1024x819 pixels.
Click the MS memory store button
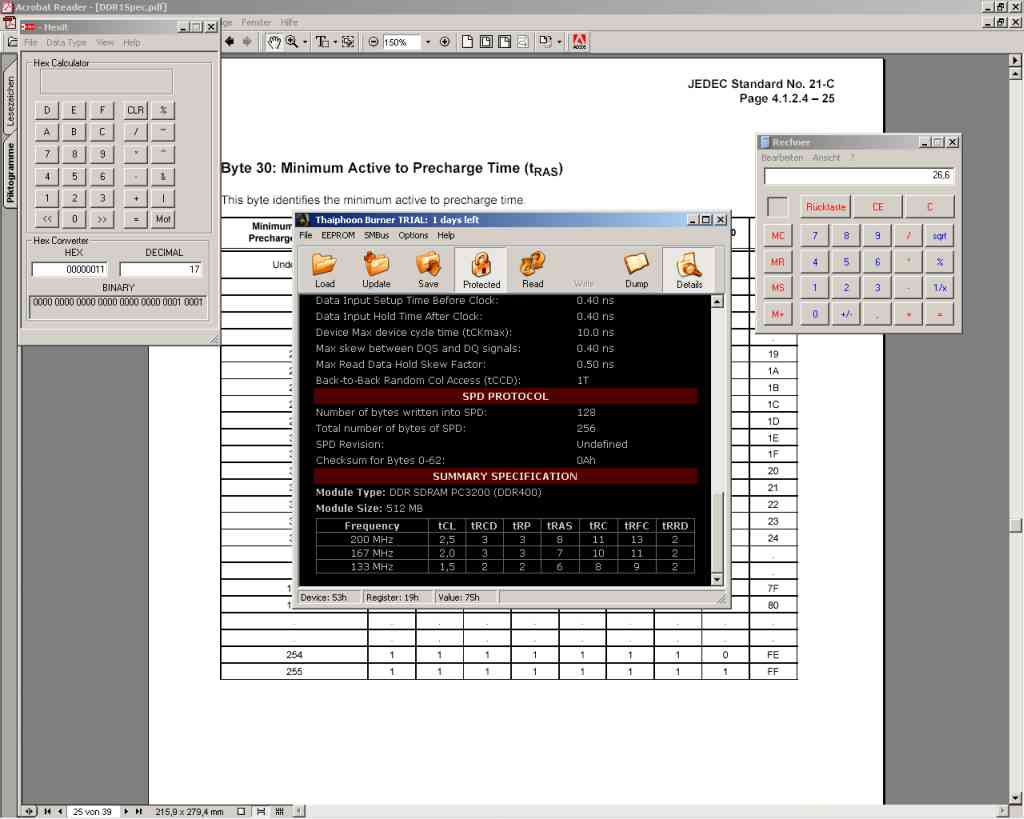pyautogui.click(x=777, y=288)
